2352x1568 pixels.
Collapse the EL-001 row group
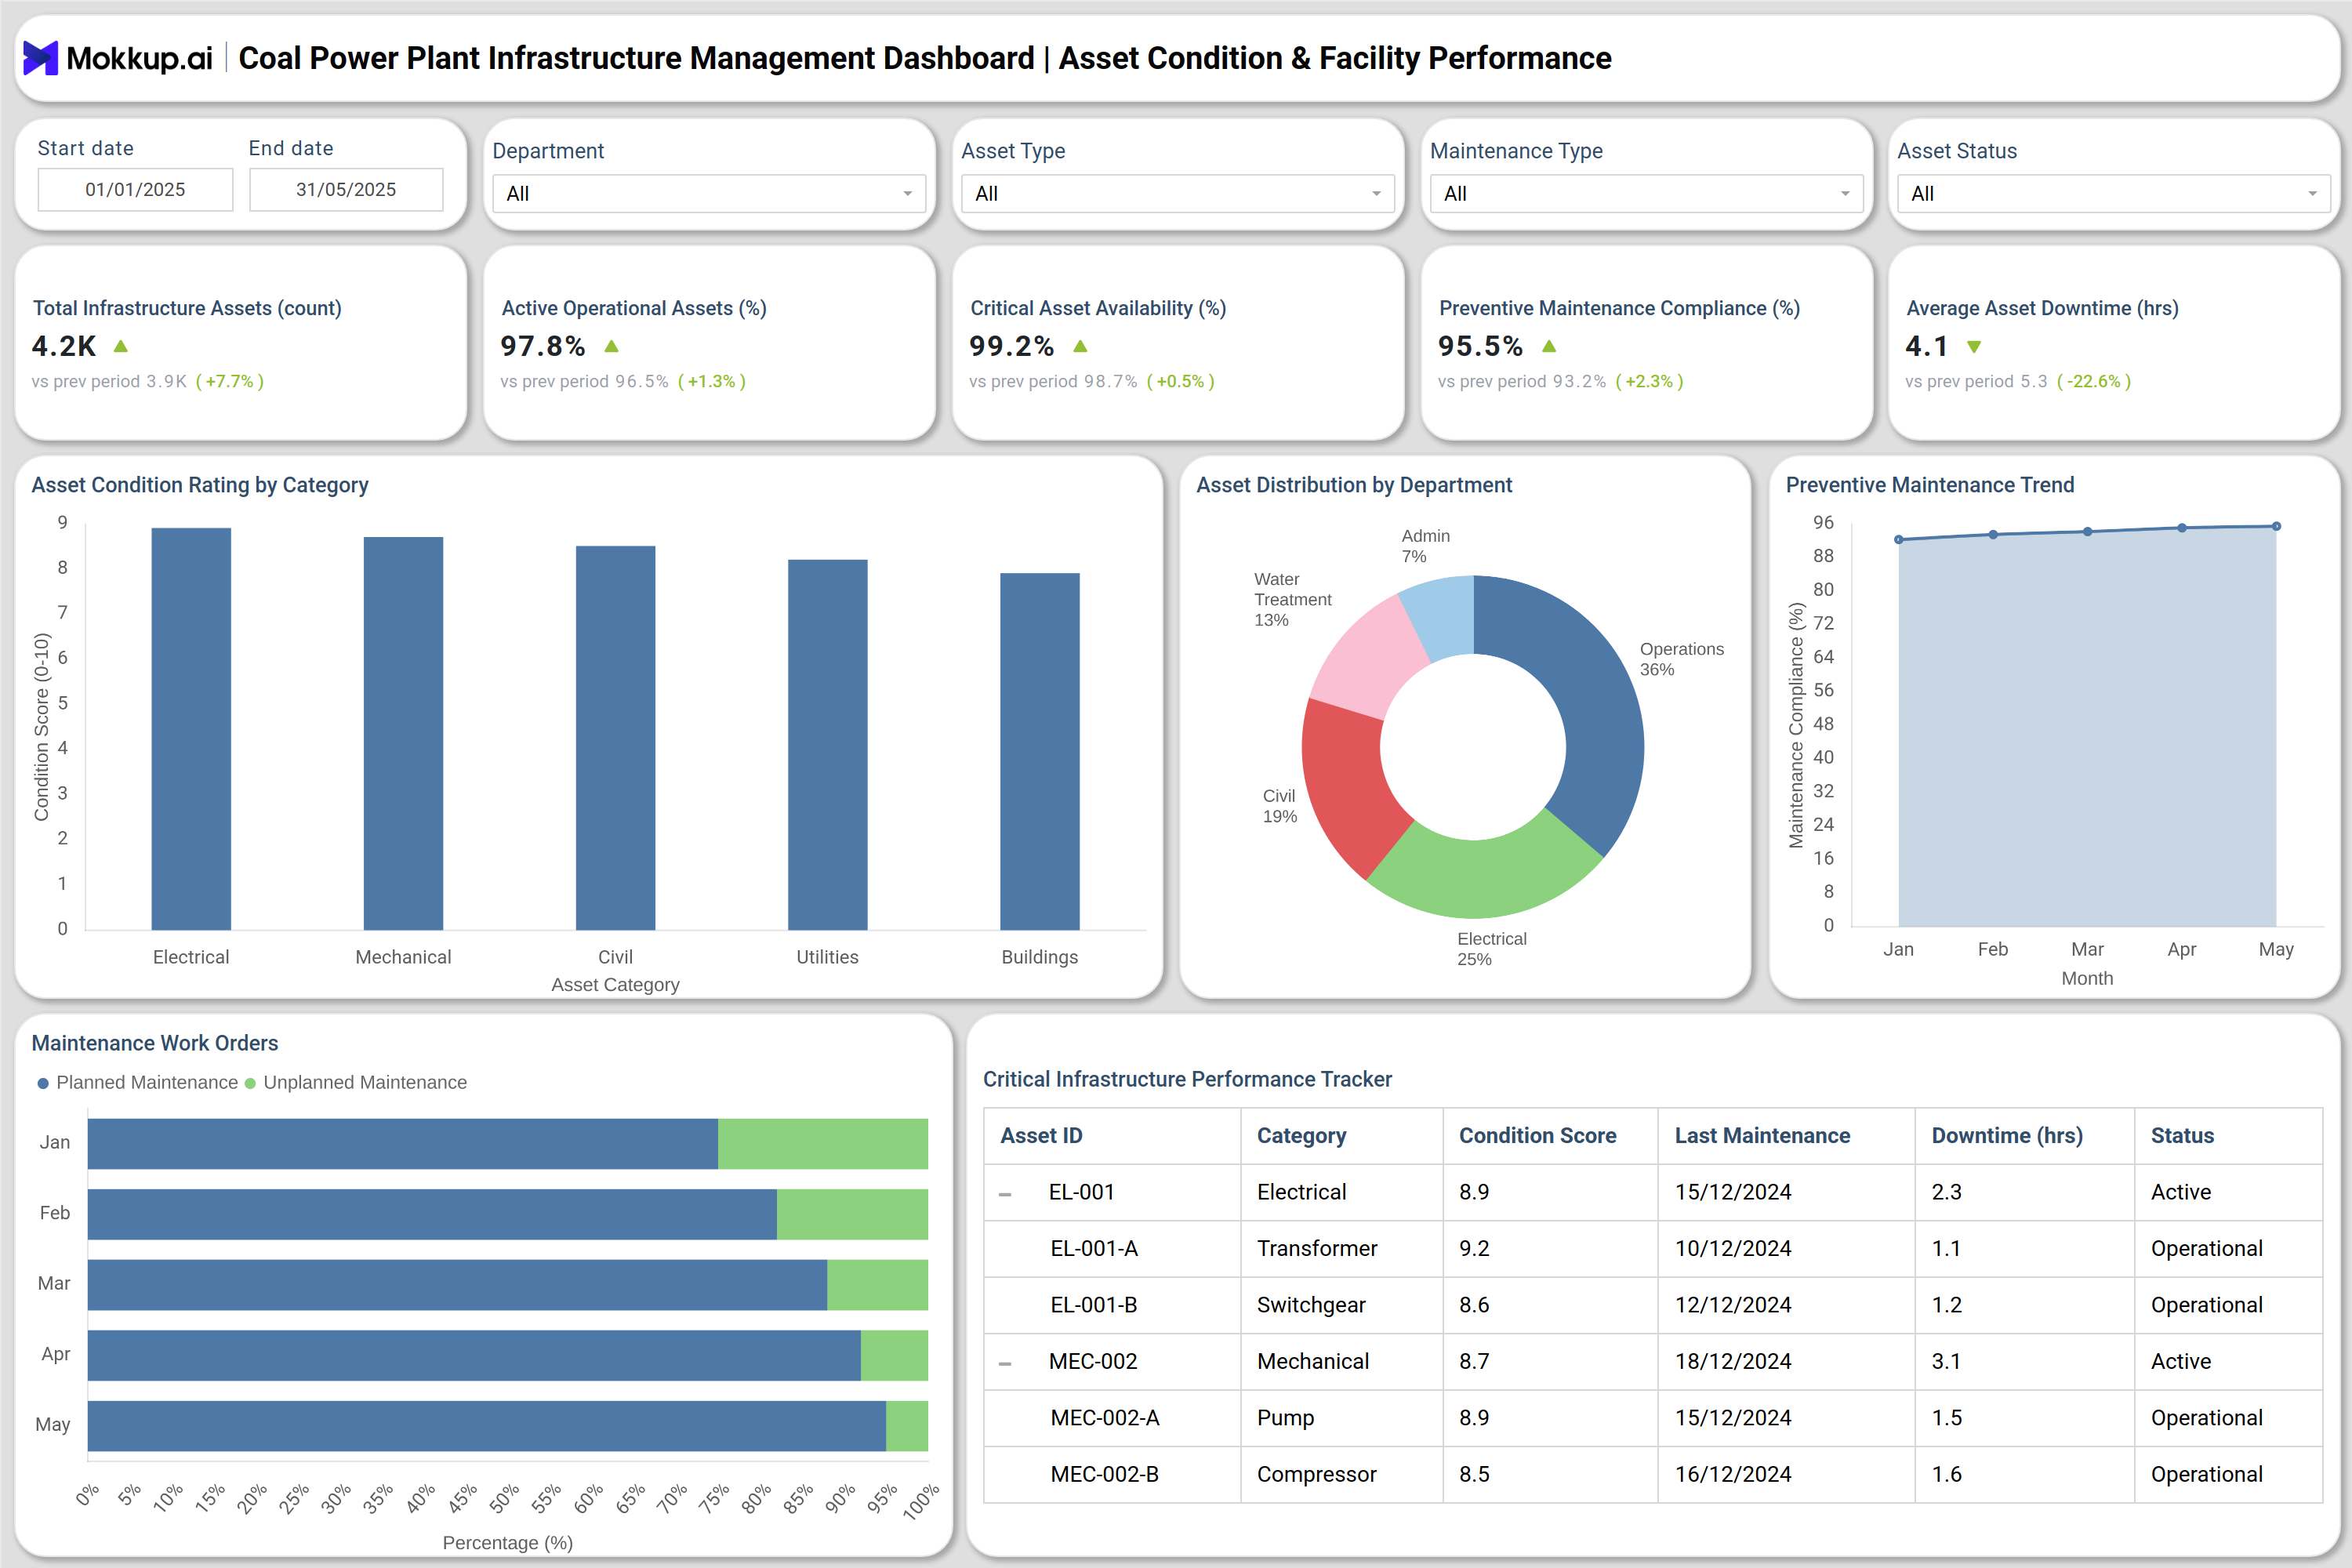point(1005,1194)
